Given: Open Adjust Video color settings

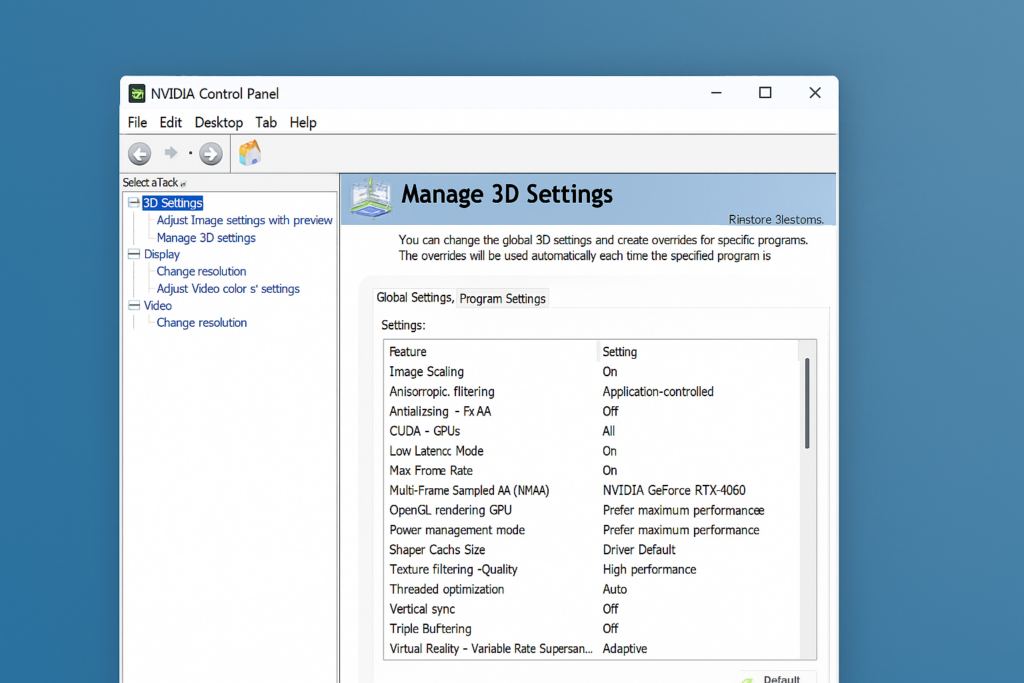Looking at the screenshot, I should tap(228, 289).
